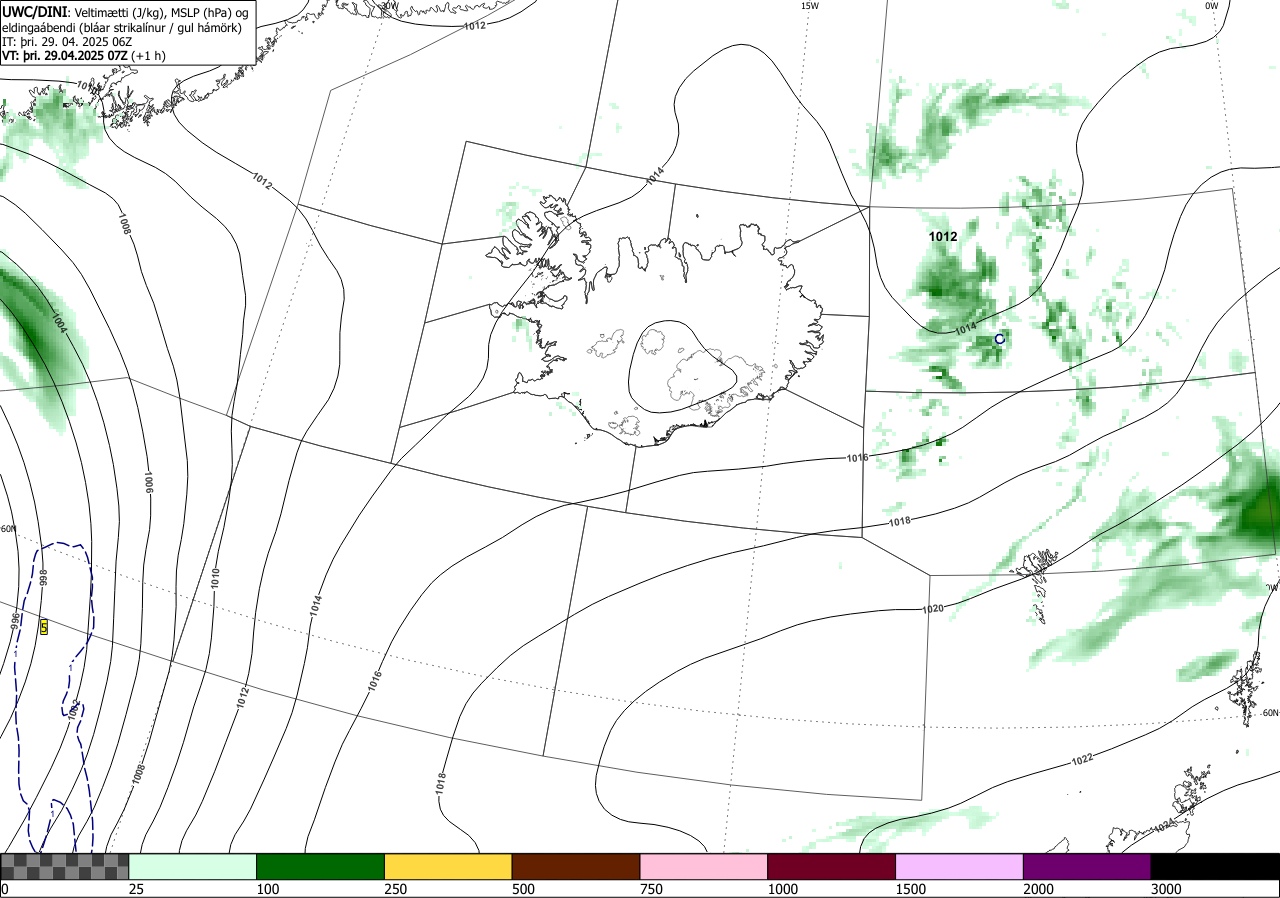Select the purple 2000–3000 legend swatch

pyautogui.click(x=1087, y=866)
